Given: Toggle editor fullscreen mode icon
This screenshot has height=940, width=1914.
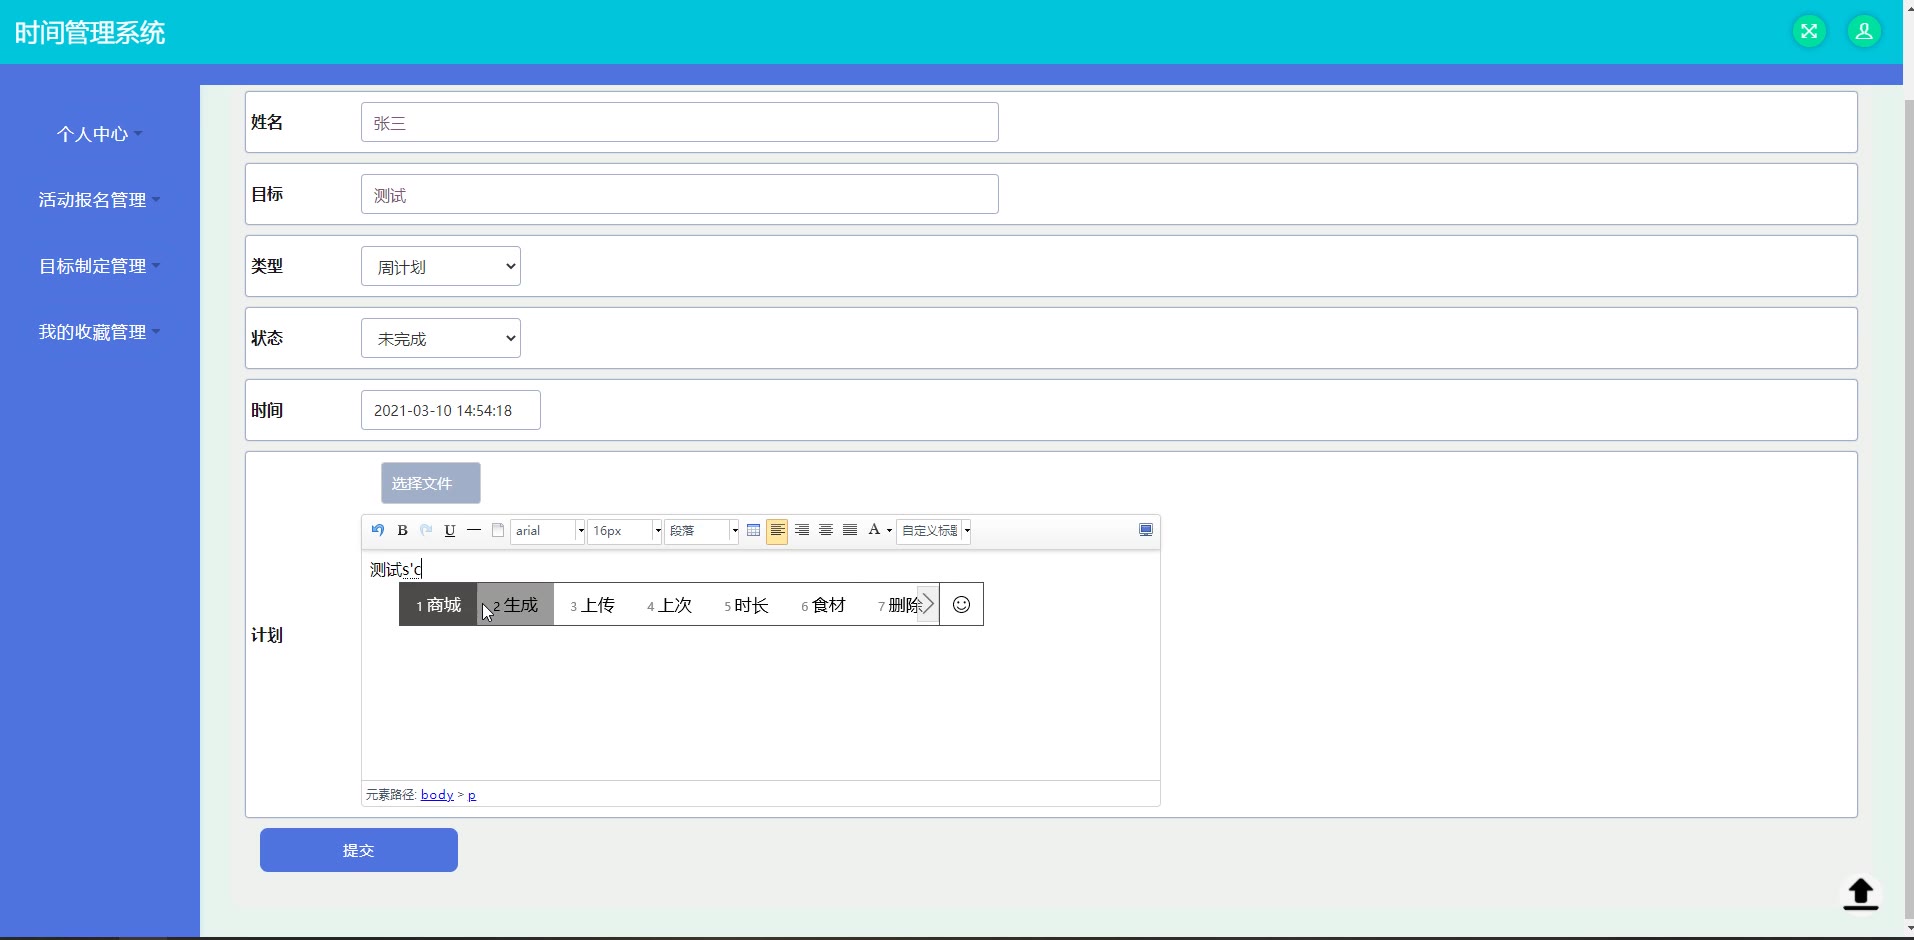Looking at the screenshot, I should coord(1146,530).
